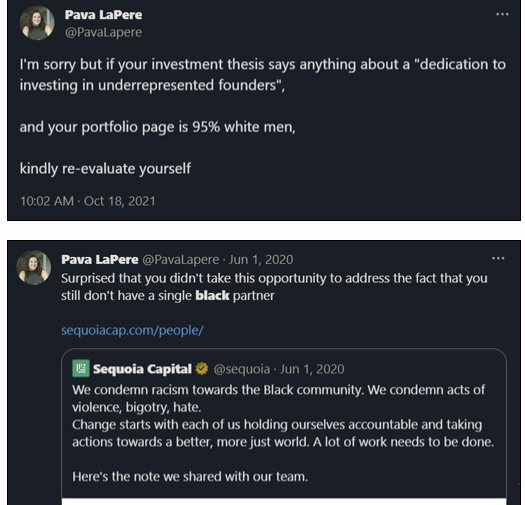Open the 10:02 AM · Oct 18, 2021 timestamp

point(88,201)
